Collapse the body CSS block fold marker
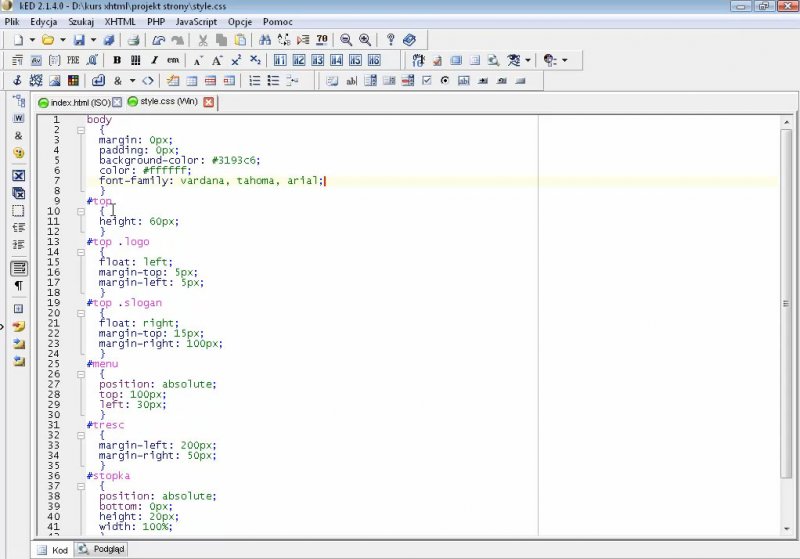Viewport: 800px width, 559px height. [x=81, y=130]
